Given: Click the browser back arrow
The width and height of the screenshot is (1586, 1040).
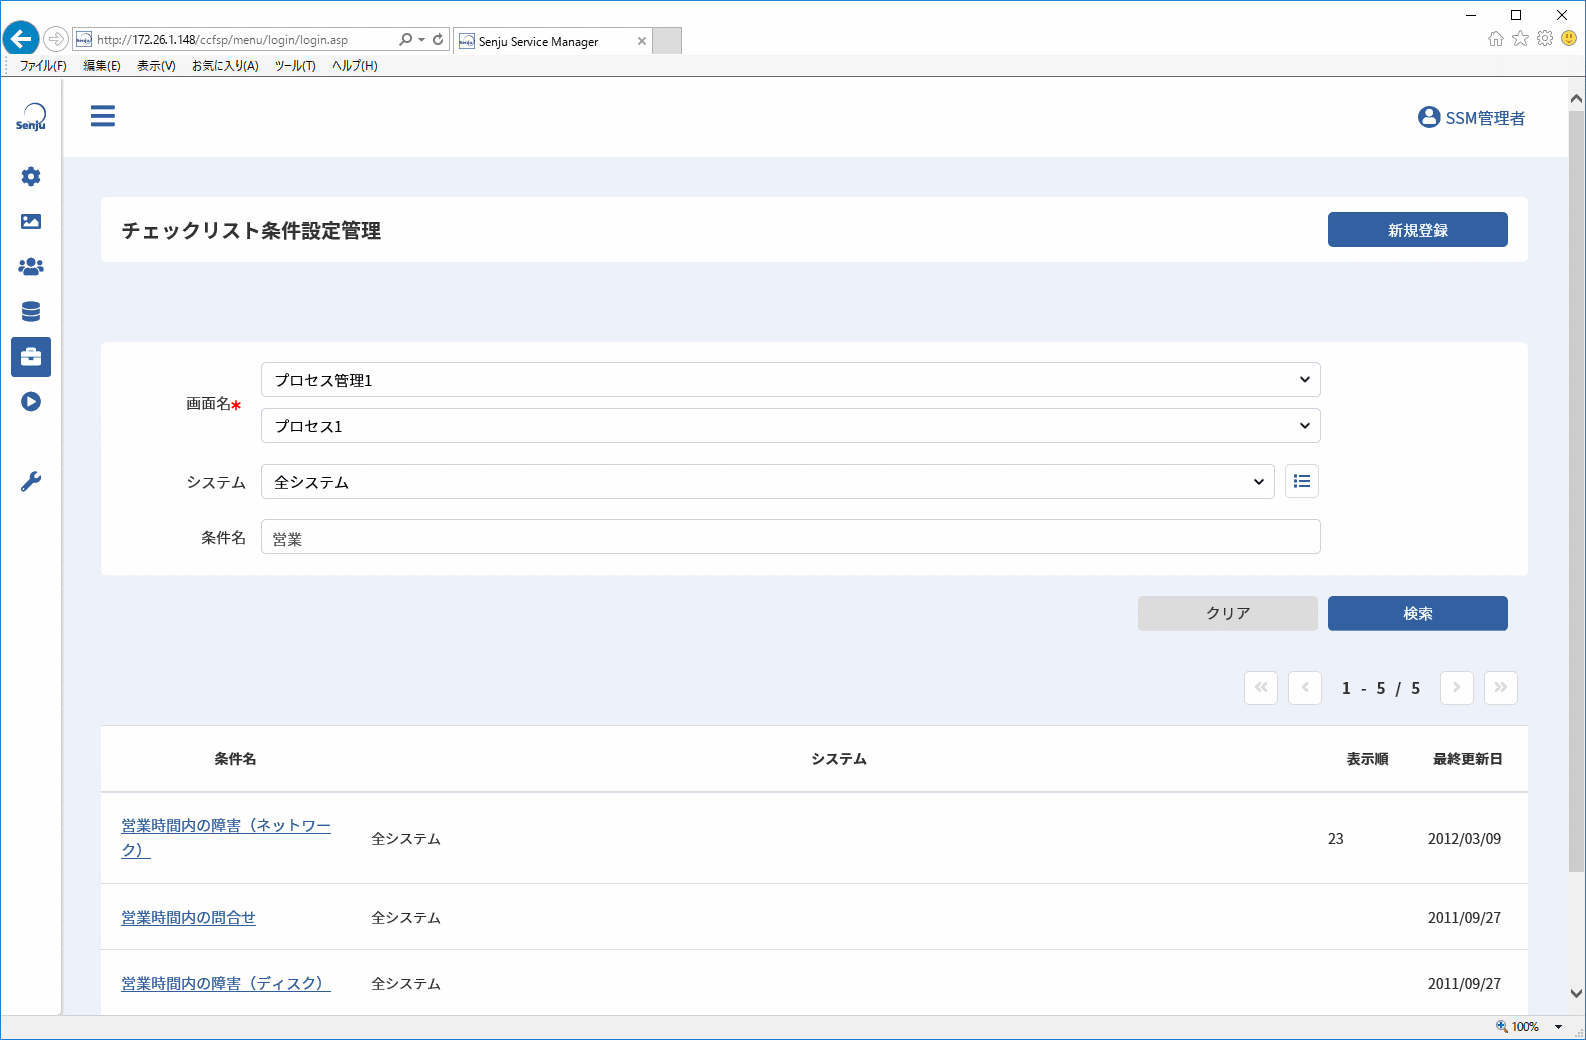Looking at the screenshot, I should coord(21,39).
